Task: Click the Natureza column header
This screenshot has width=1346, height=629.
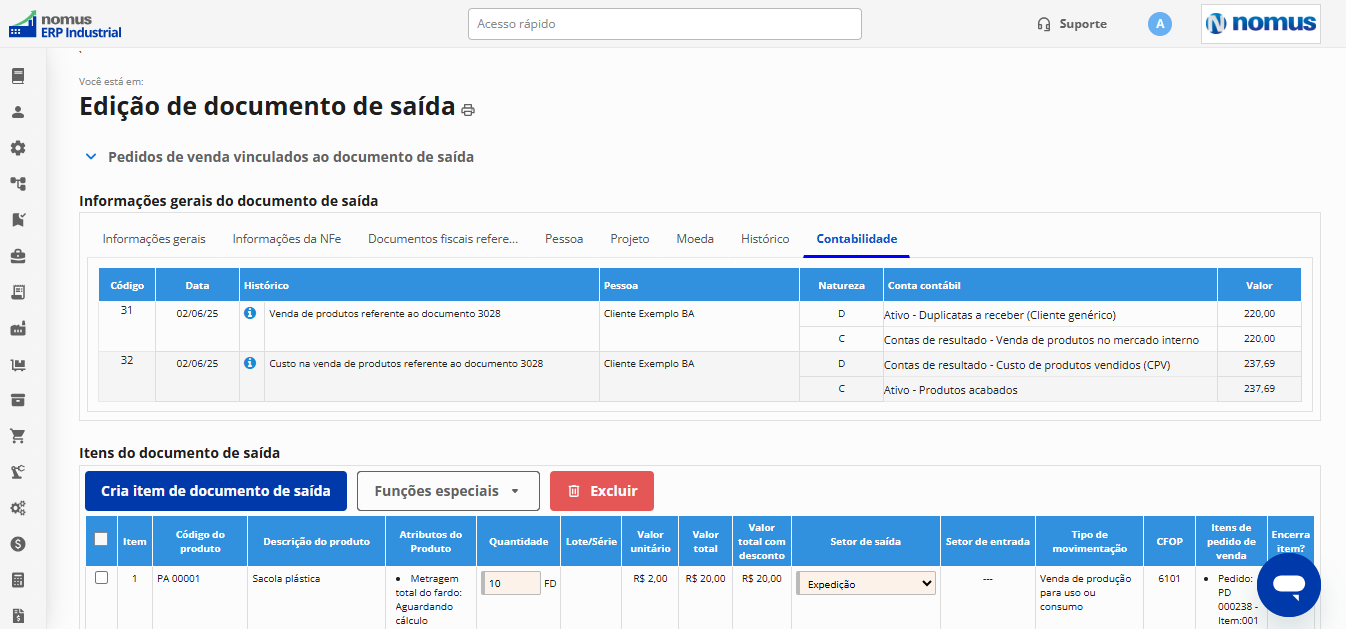Action: point(841,285)
